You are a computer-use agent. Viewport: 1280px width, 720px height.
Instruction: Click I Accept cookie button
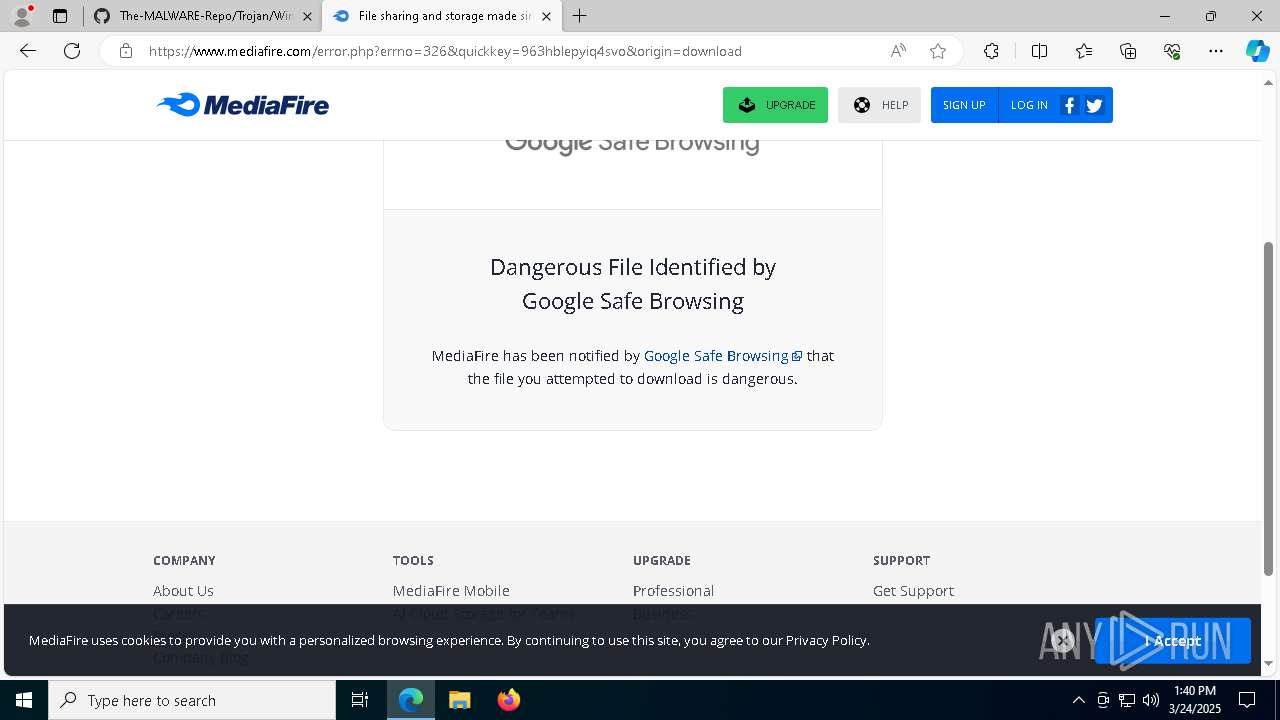click(x=1172, y=641)
